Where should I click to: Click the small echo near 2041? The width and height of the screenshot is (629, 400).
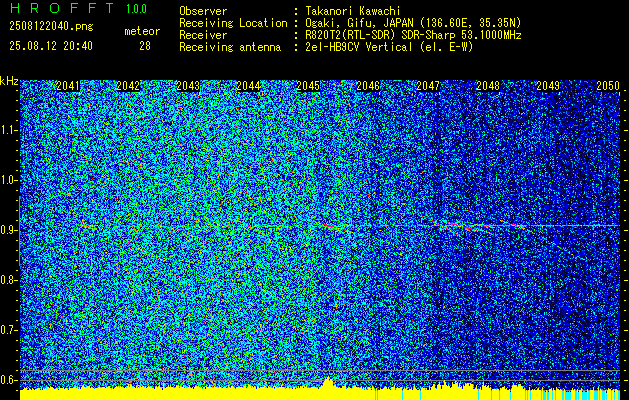click(x=87, y=226)
